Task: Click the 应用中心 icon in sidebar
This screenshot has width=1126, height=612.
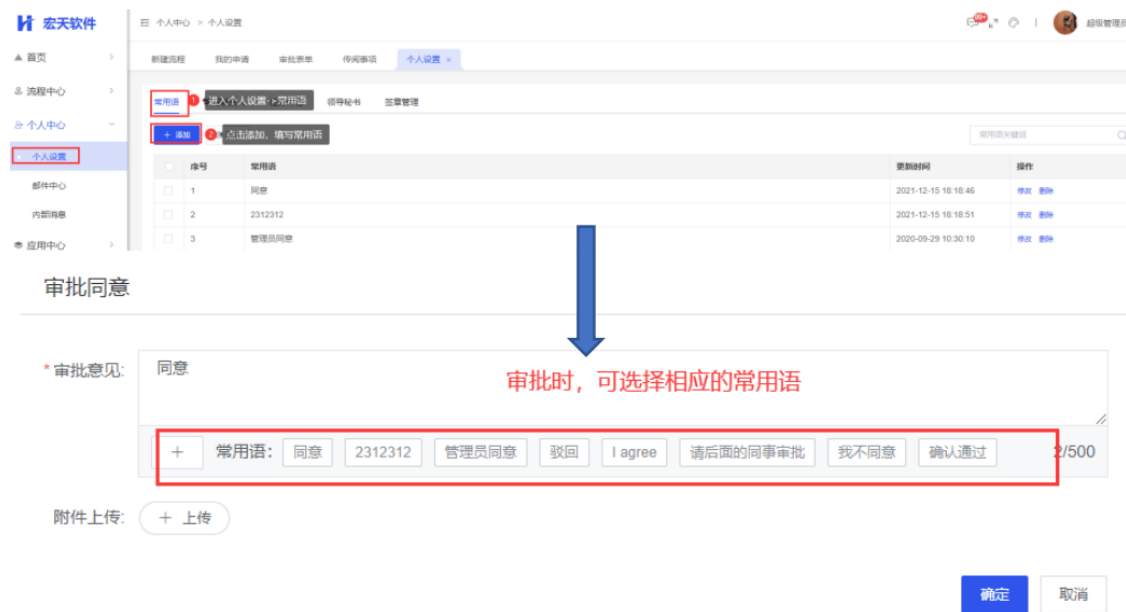Action: [x=19, y=246]
